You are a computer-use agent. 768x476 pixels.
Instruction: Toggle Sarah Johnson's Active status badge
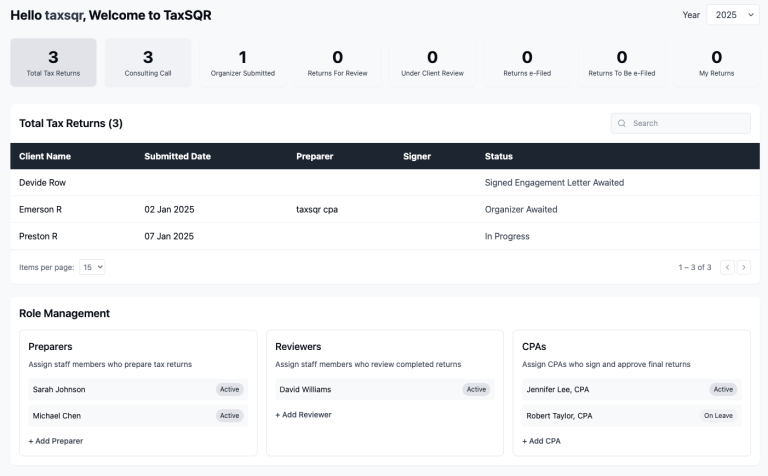point(230,389)
